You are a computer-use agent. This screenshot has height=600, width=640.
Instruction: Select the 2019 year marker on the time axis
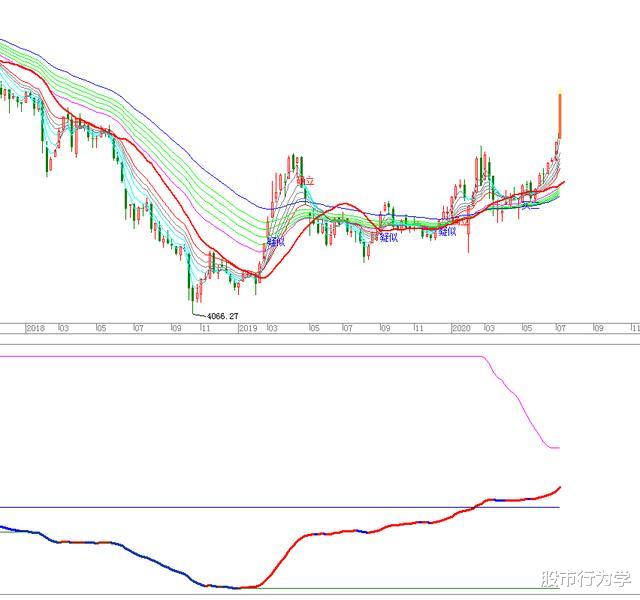(248, 328)
